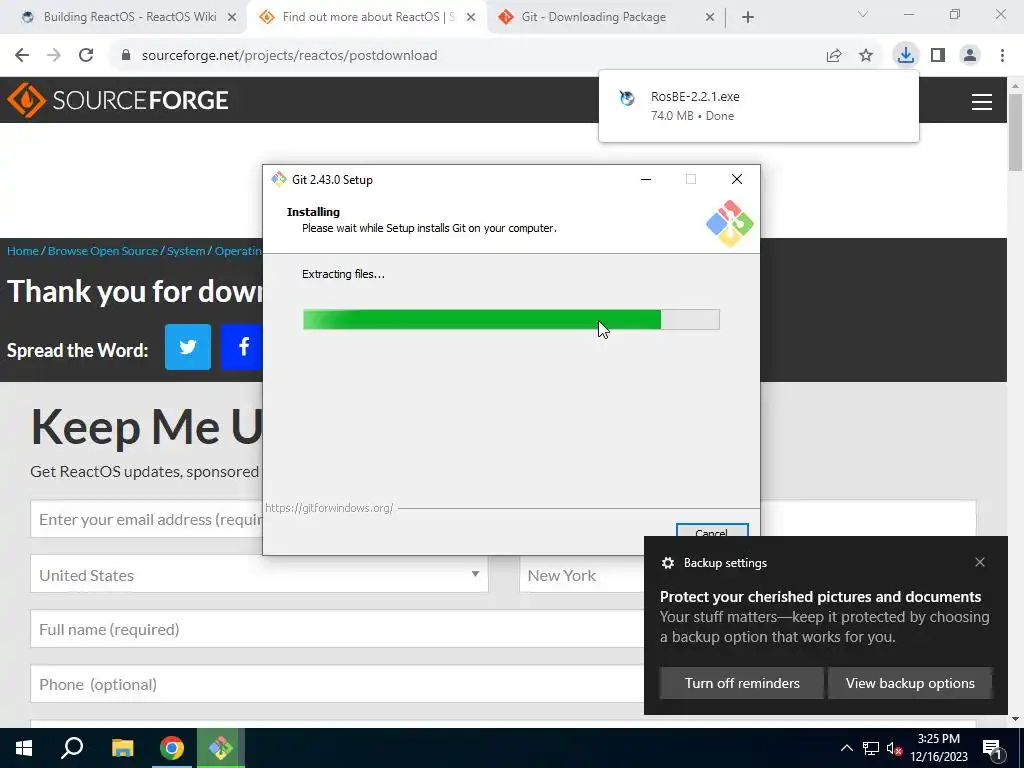Open System breadcrumb link
Image resolution: width=1024 pixels, height=768 pixels.
pyautogui.click(x=186, y=251)
